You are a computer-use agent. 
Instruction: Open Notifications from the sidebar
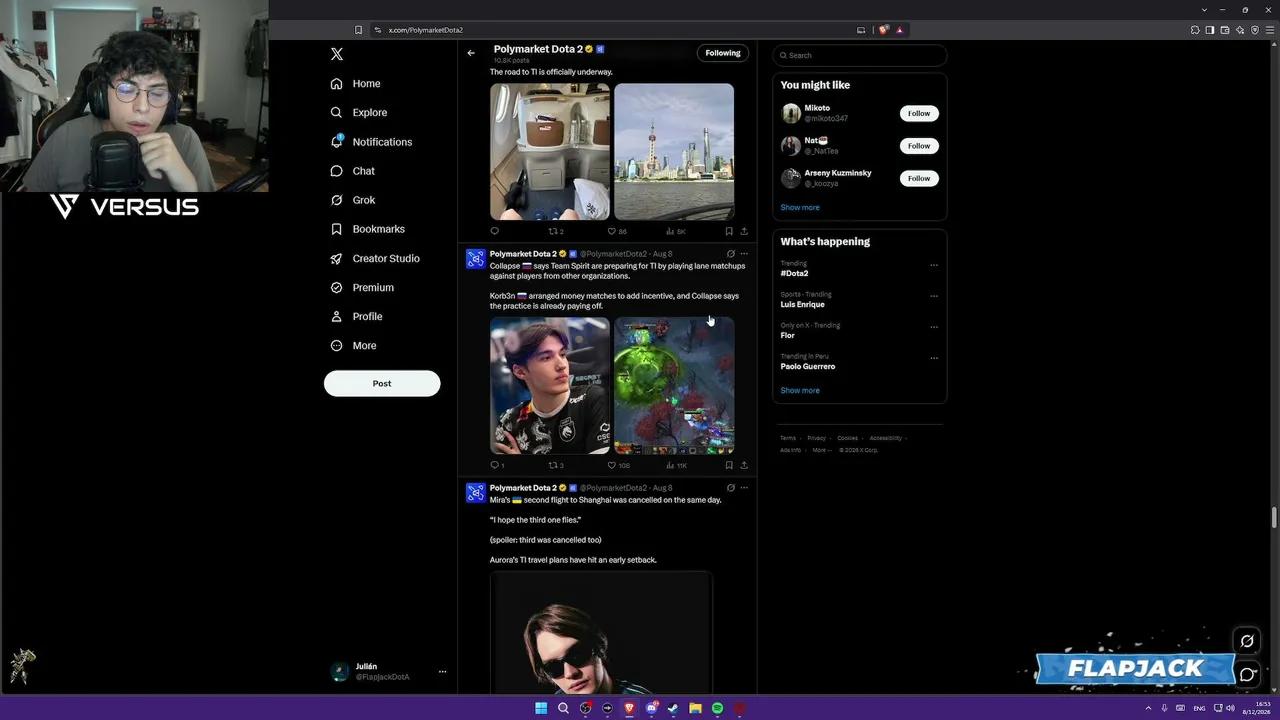371,142
